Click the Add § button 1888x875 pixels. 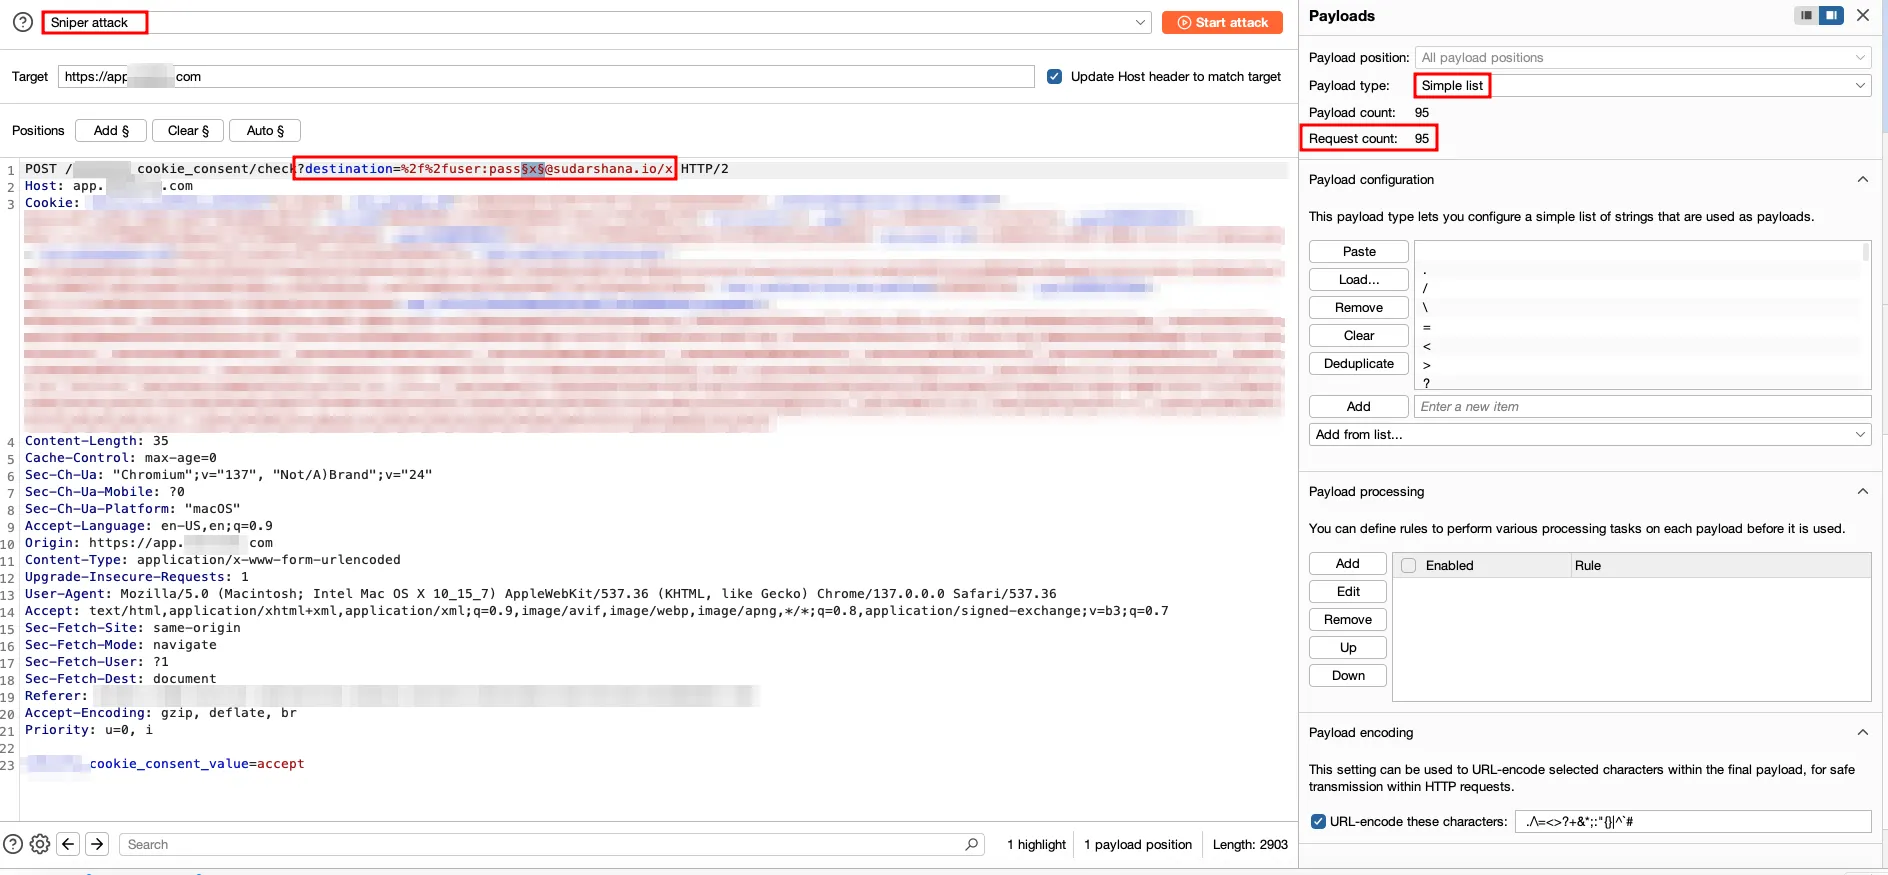[111, 130]
